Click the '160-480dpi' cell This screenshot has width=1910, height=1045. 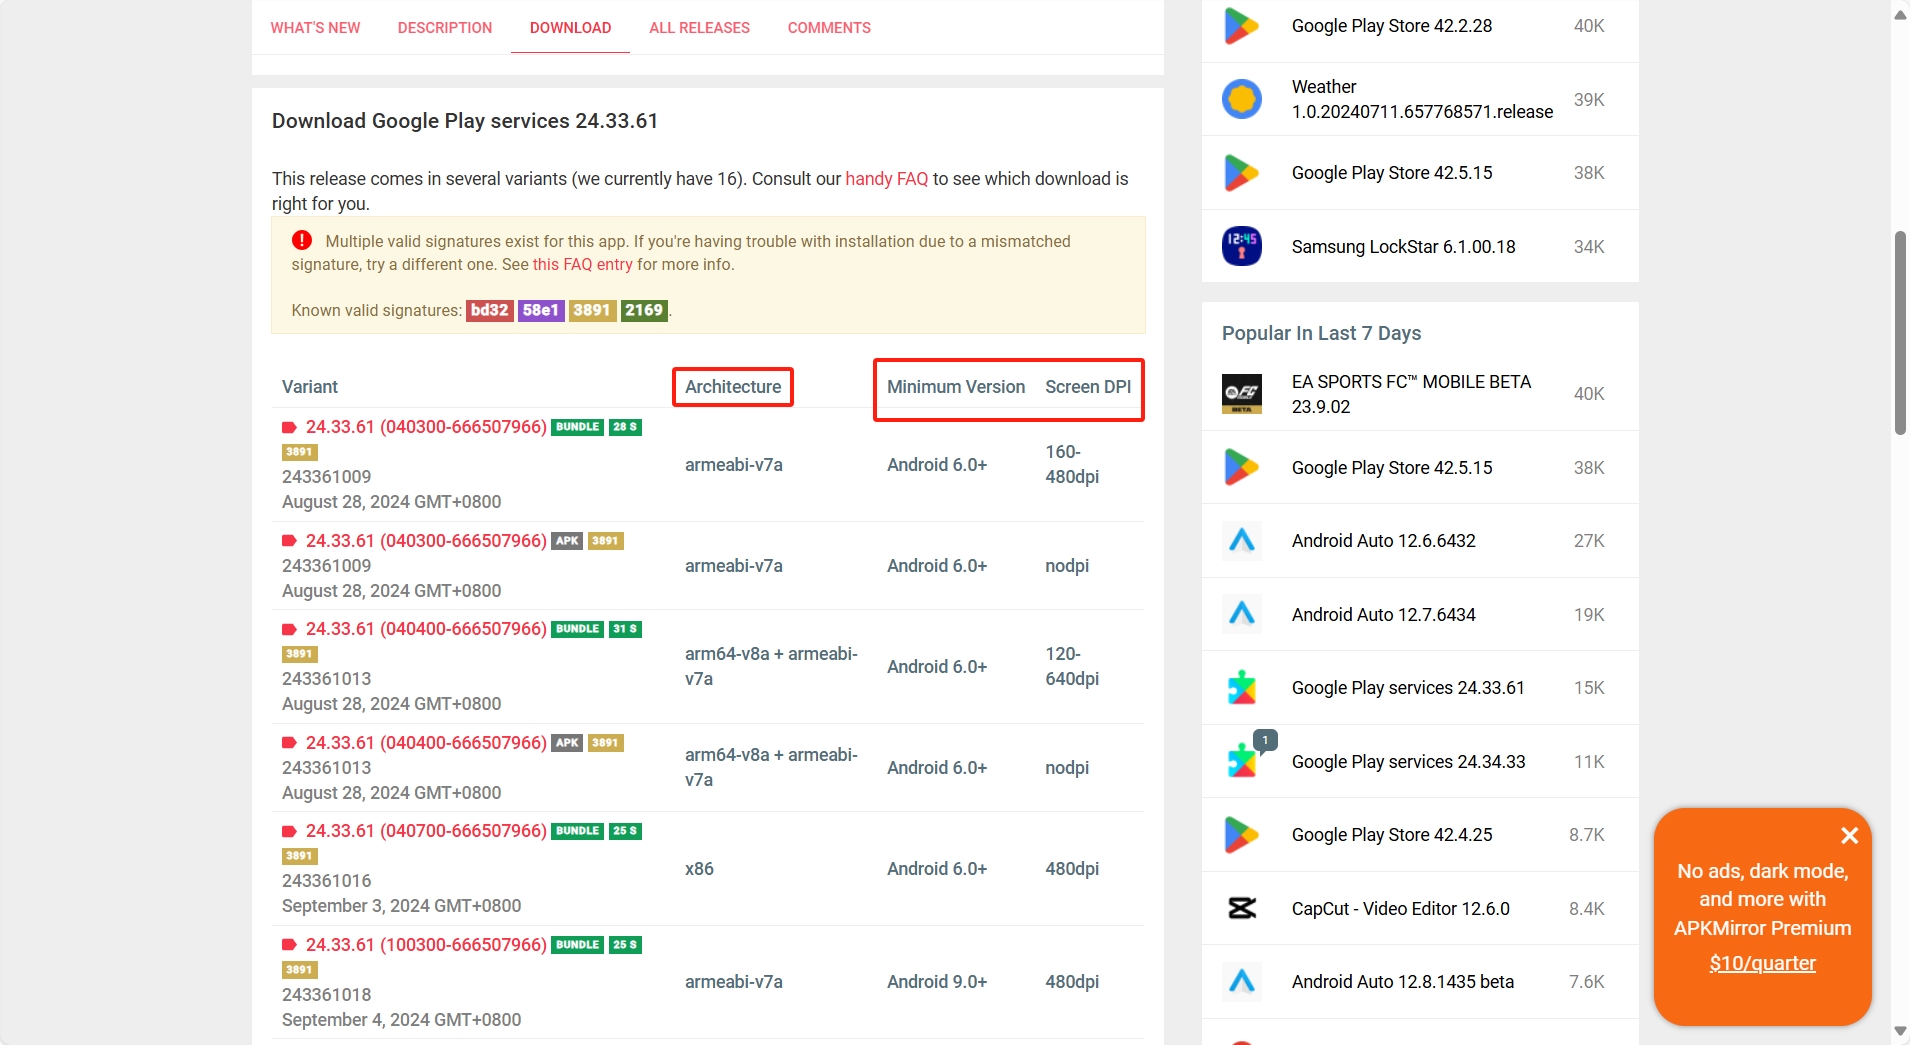pos(1072,465)
